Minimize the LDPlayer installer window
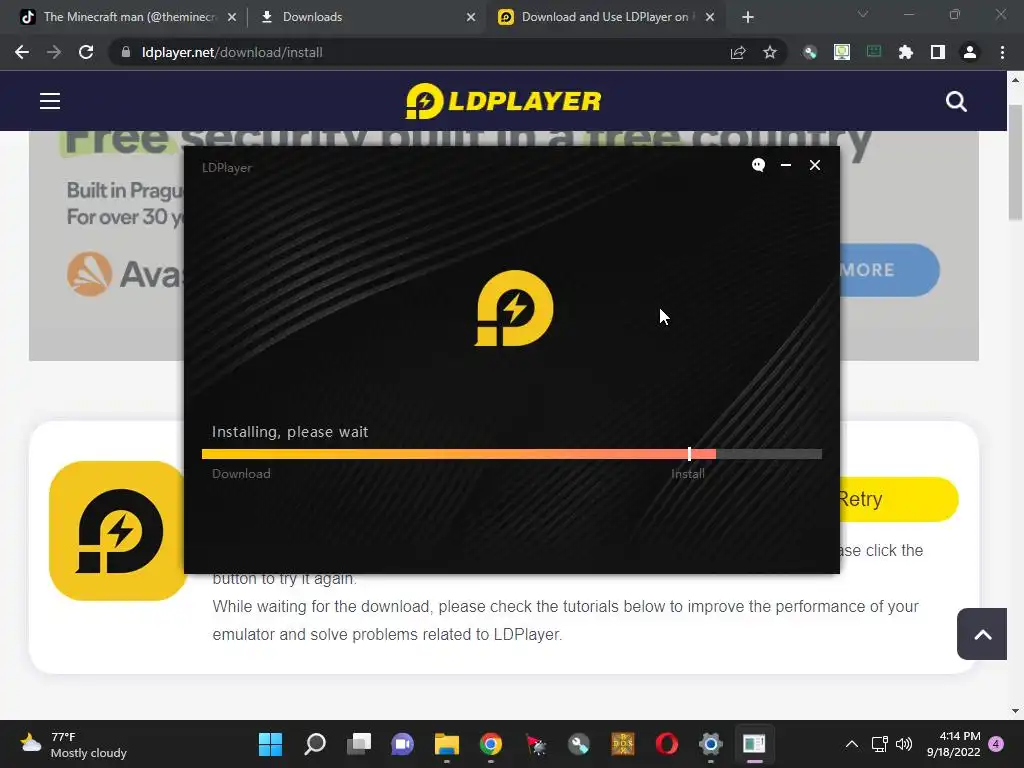1024x768 pixels. [786, 165]
